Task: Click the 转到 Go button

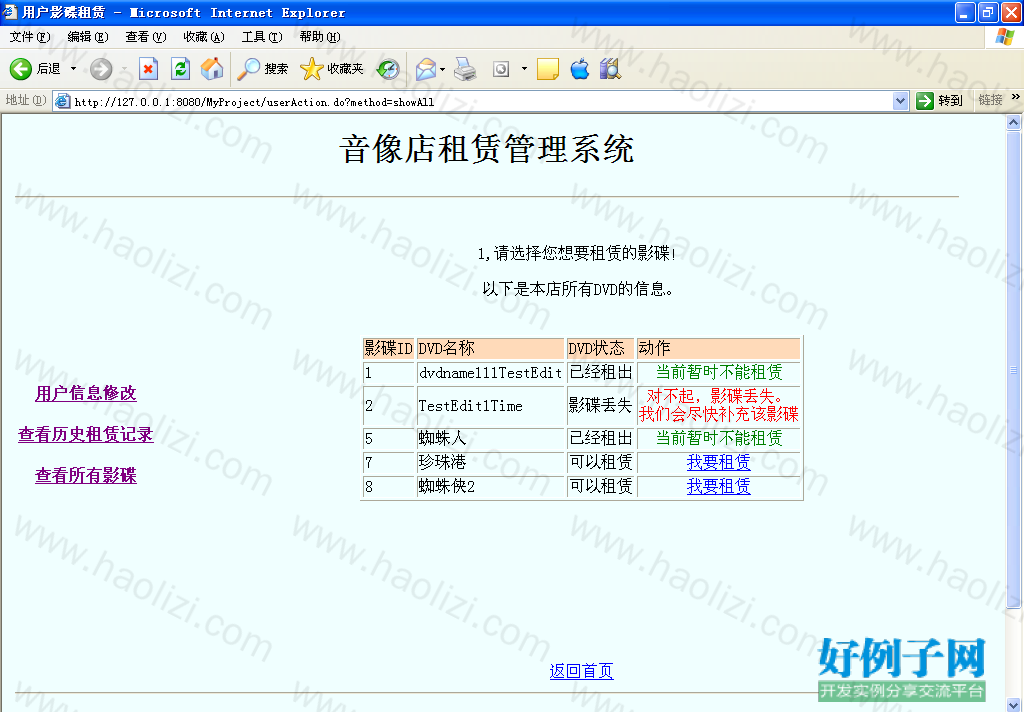Action: pos(940,101)
